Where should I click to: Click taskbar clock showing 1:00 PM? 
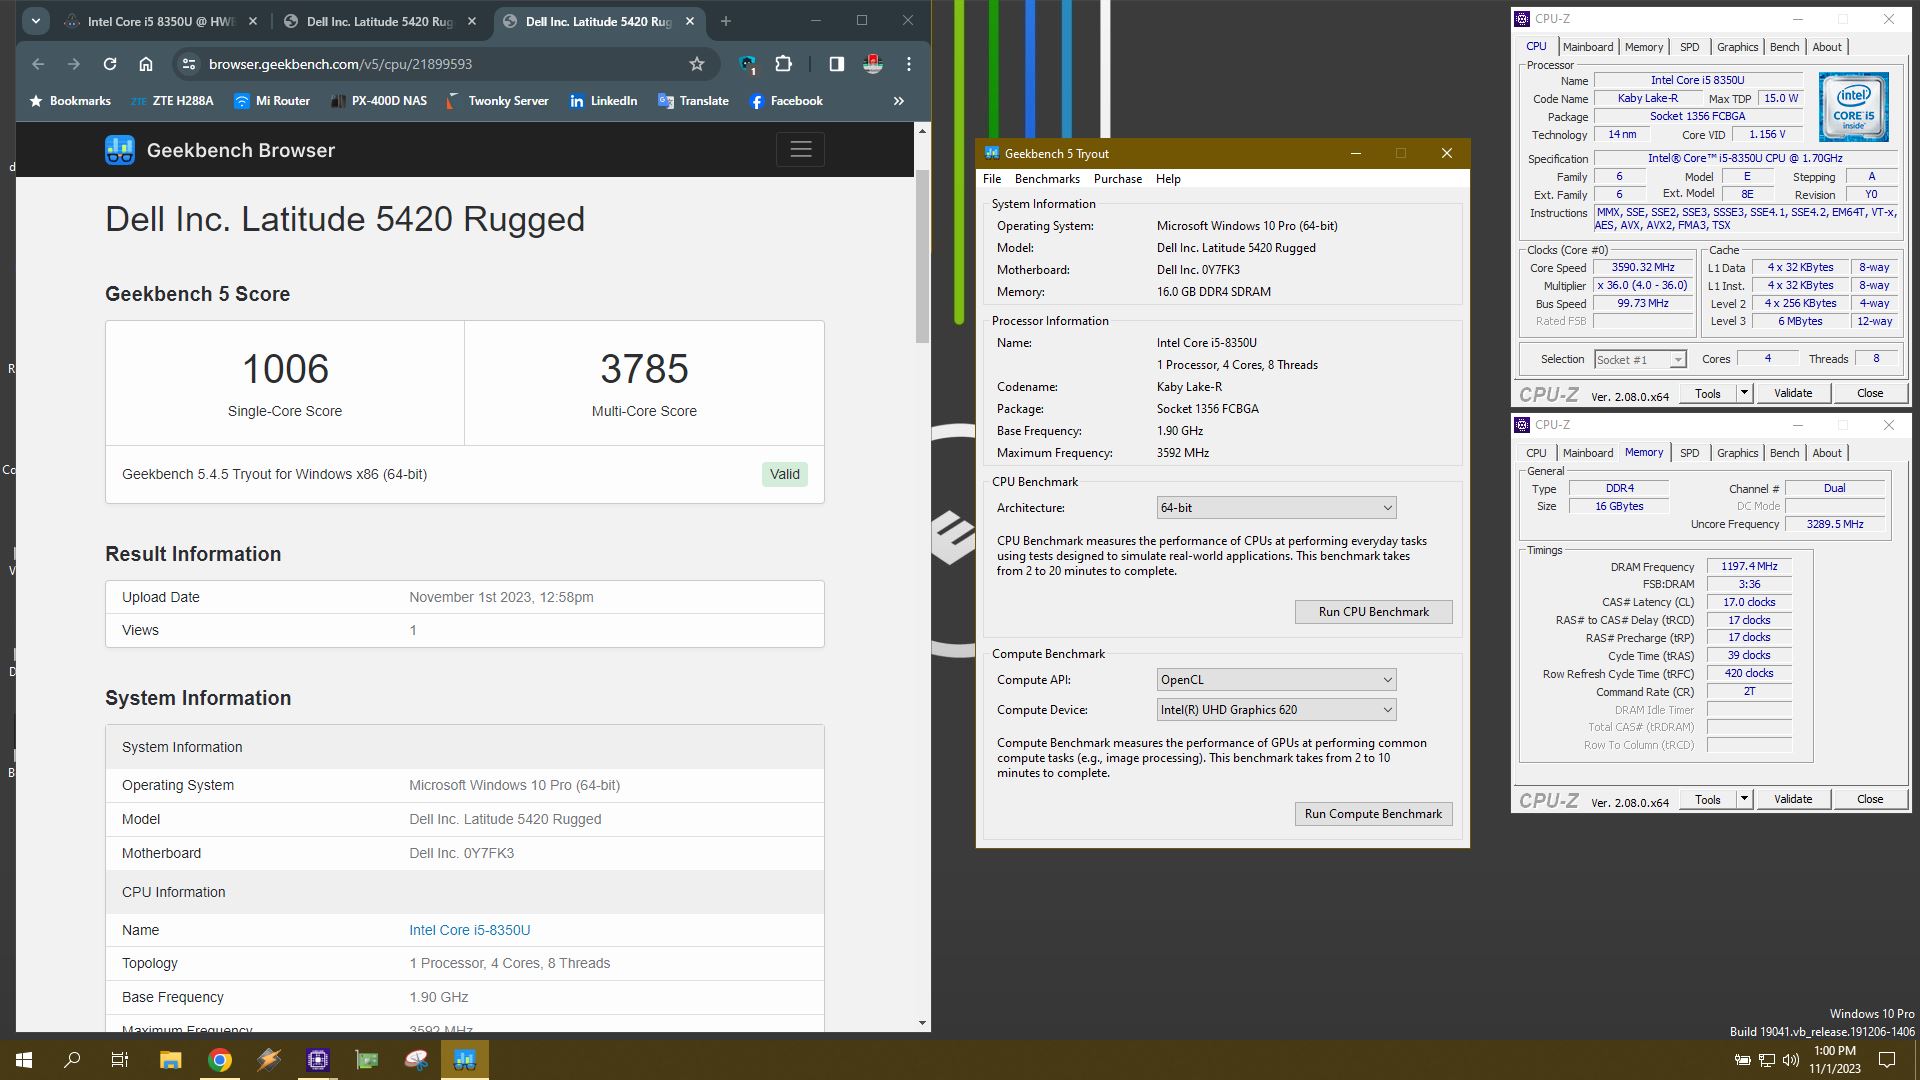1834,1060
